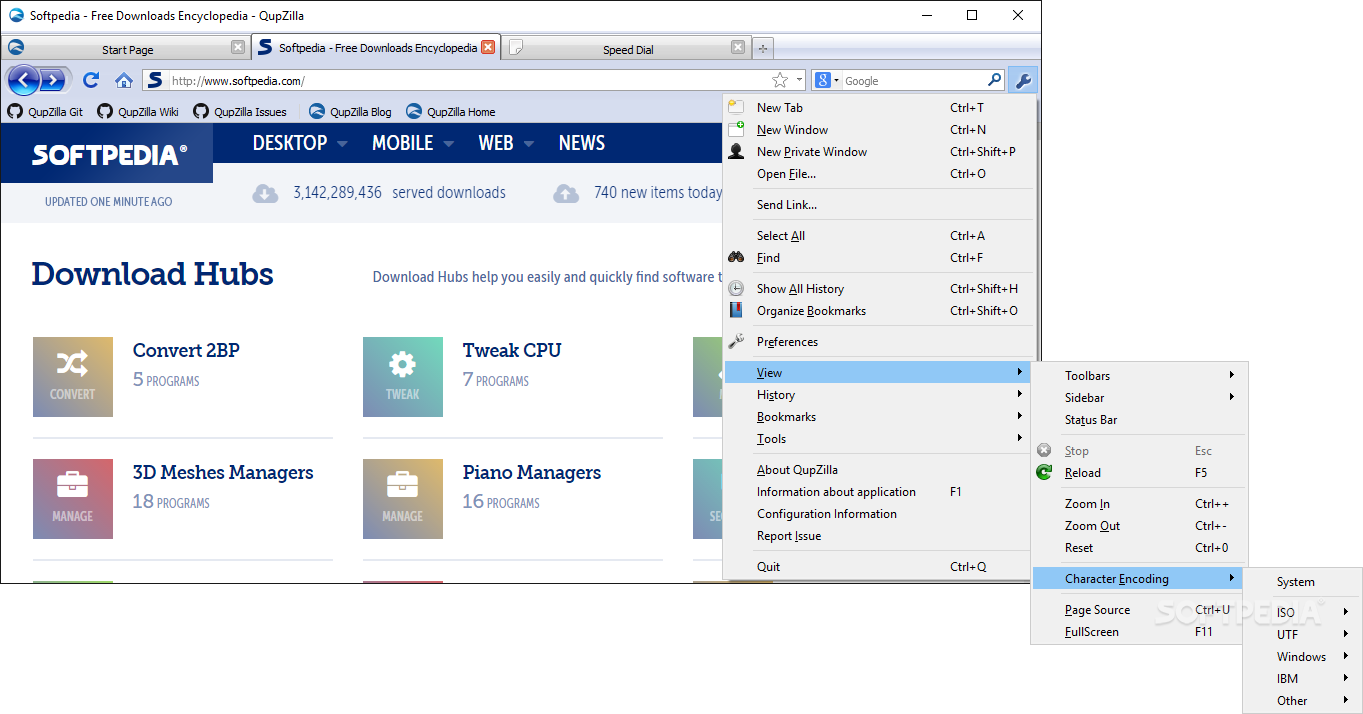Open the QupZilla Home bookmark
The image size is (1363, 714).
pos(450,112)
